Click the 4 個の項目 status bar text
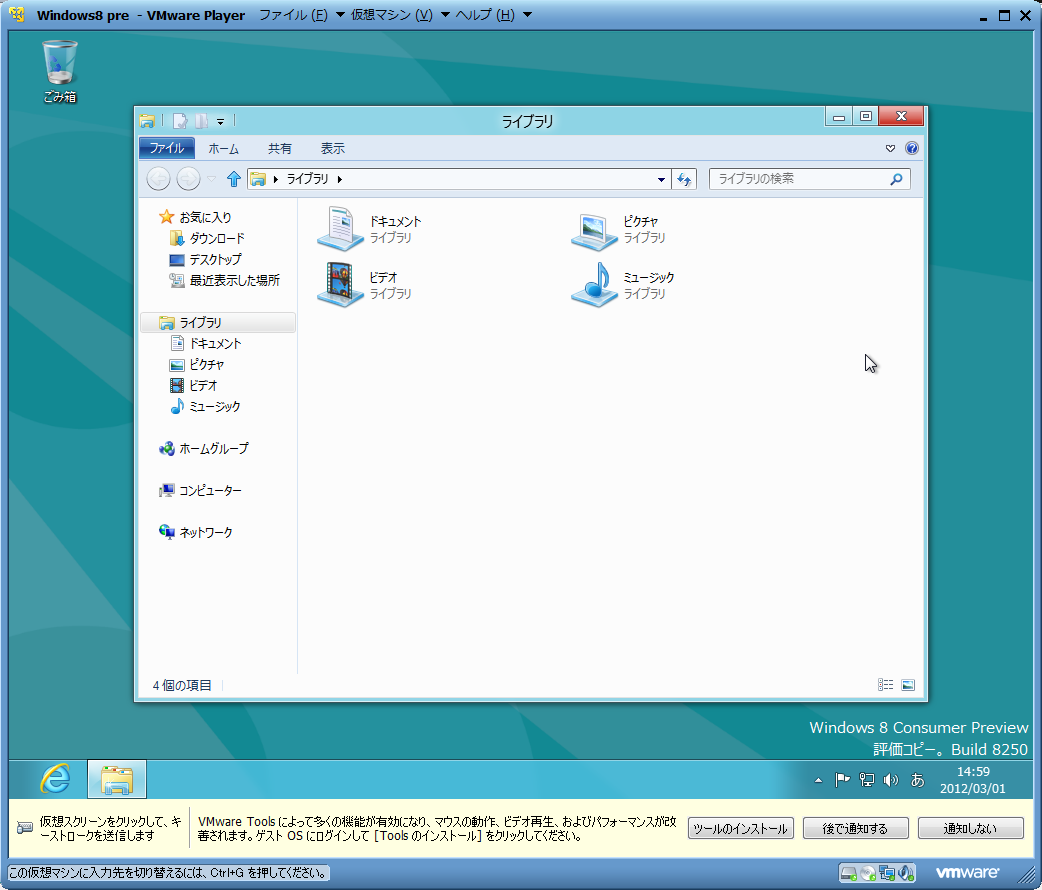The image size is (1042, 890). (182, 685)
